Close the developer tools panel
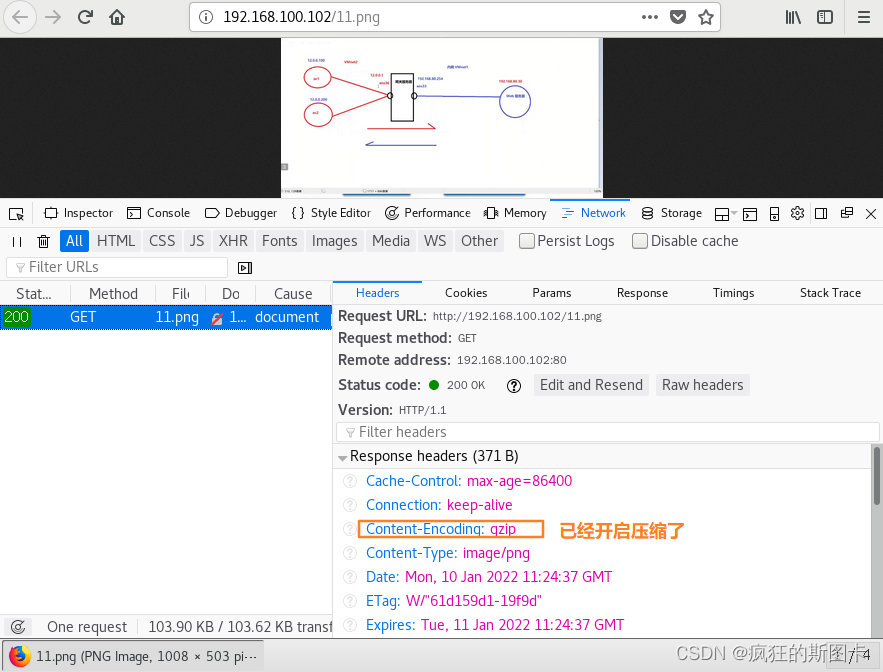Viewport: 883px width, 672px height. (x=871, y=213)
